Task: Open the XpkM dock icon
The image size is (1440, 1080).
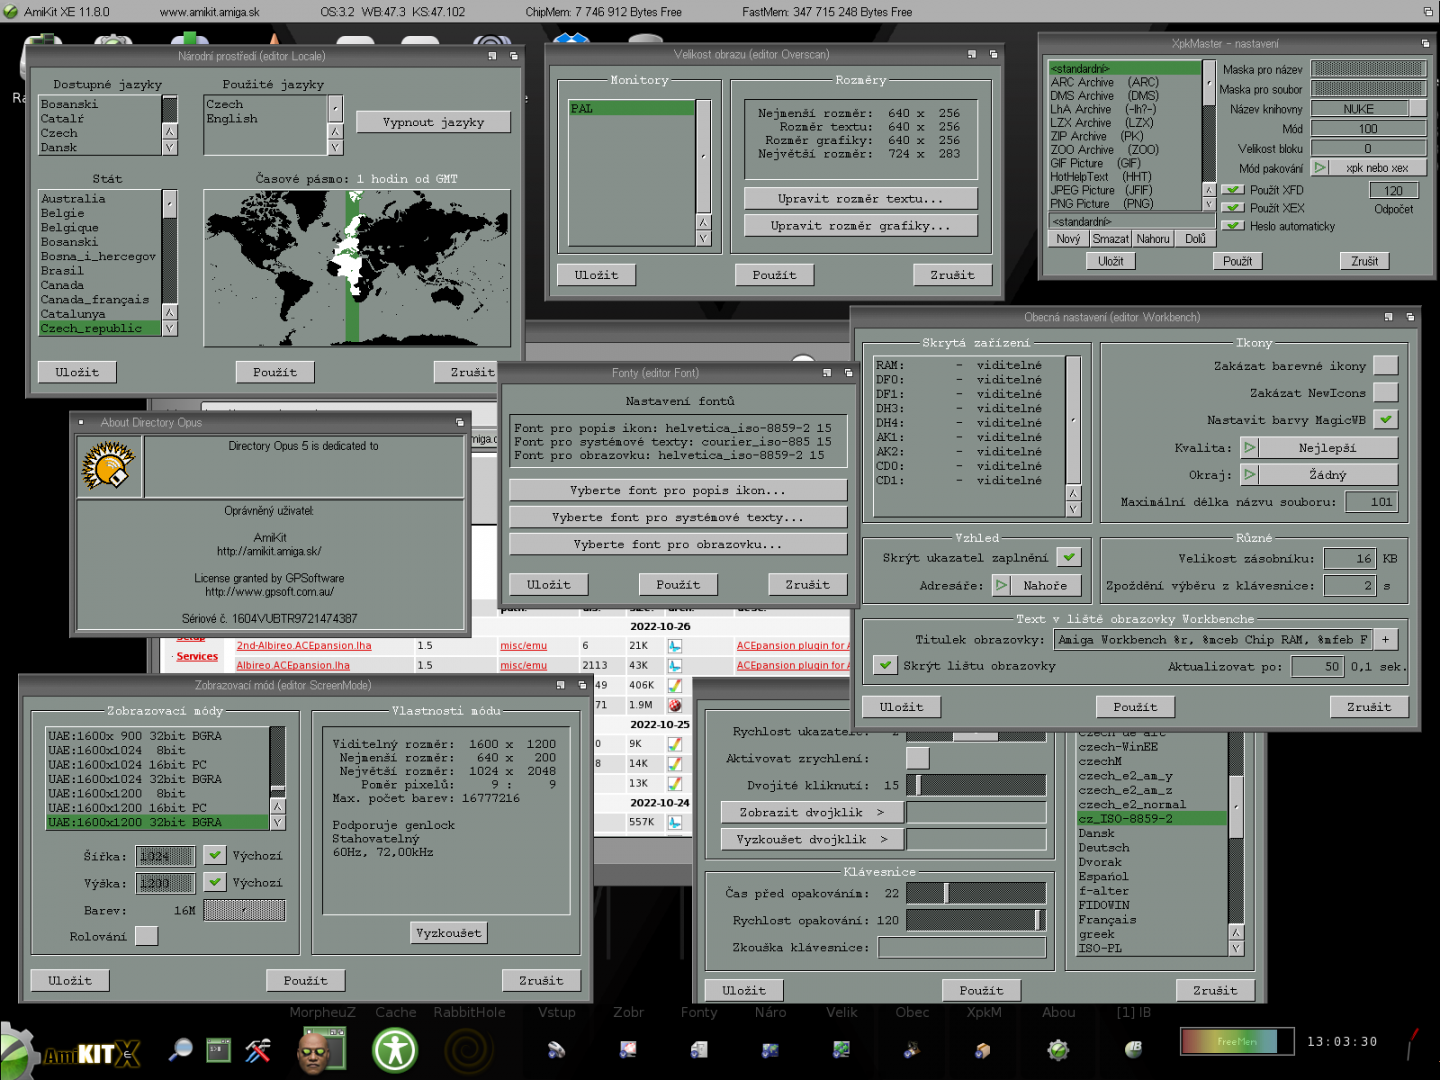Action: [983, 1049]
